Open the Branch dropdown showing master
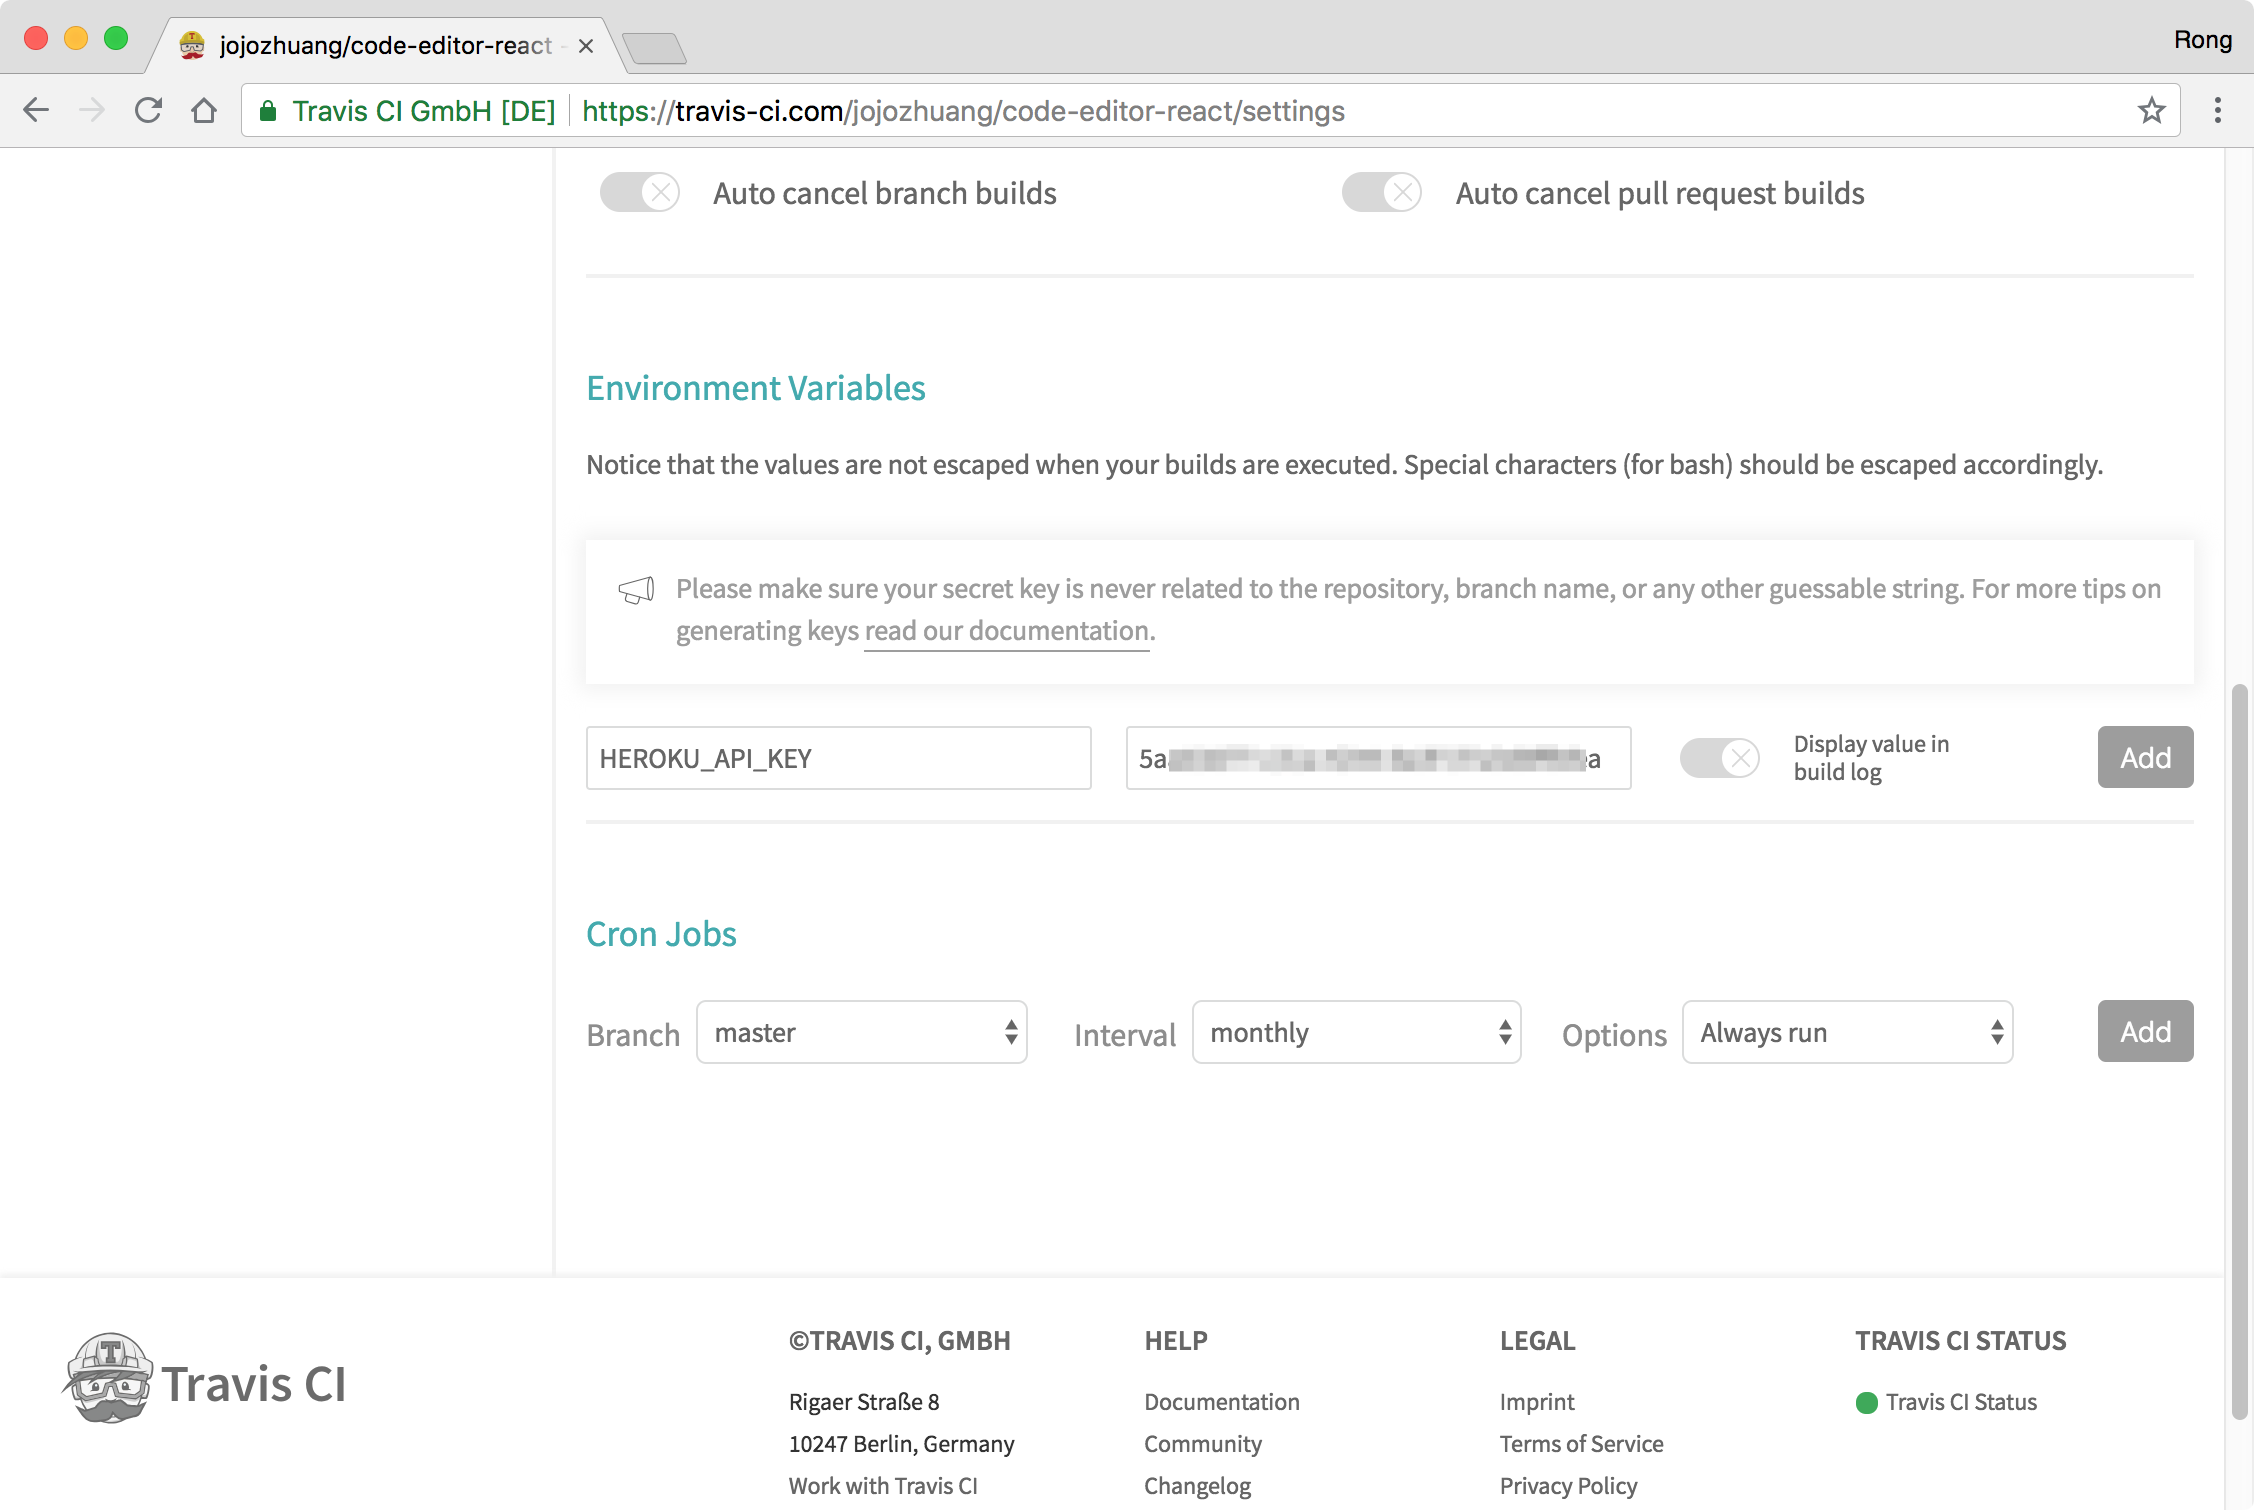The width and height of the screenshot is (2254, 1510). pyautogui.click(x=862, y=1032)
